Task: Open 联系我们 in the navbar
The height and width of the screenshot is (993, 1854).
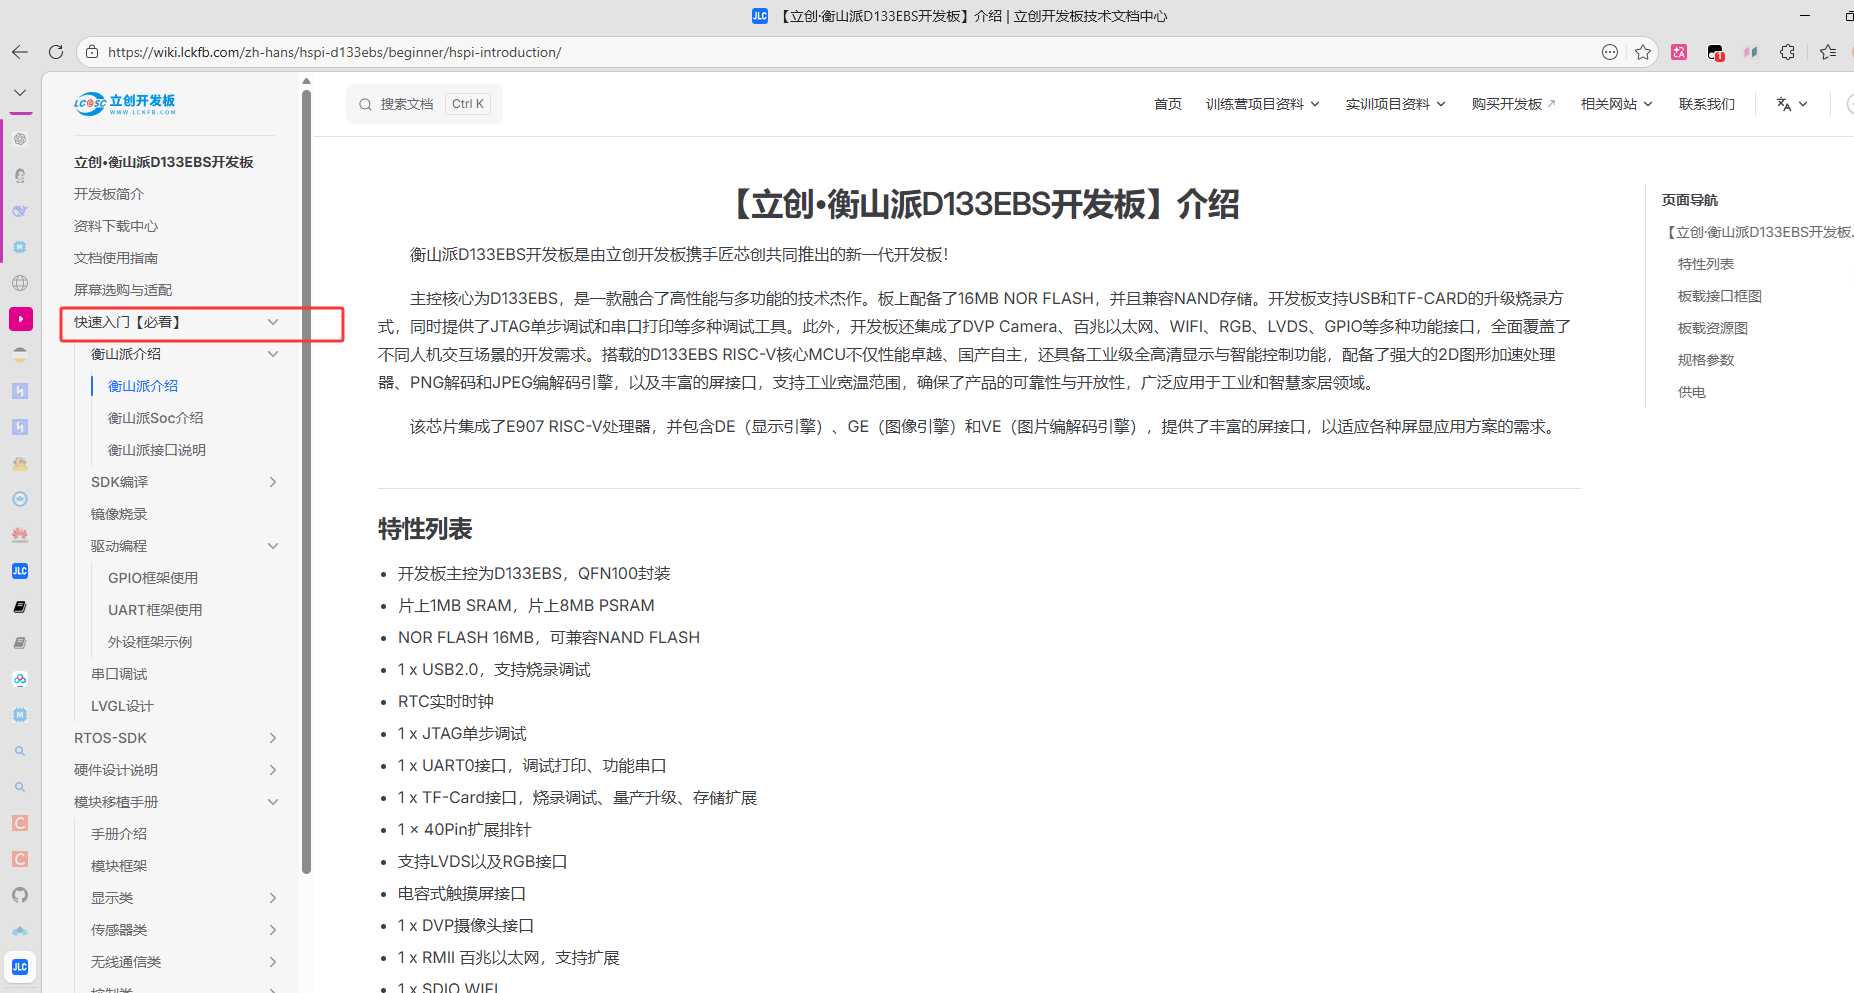Action: [1707, 104]
